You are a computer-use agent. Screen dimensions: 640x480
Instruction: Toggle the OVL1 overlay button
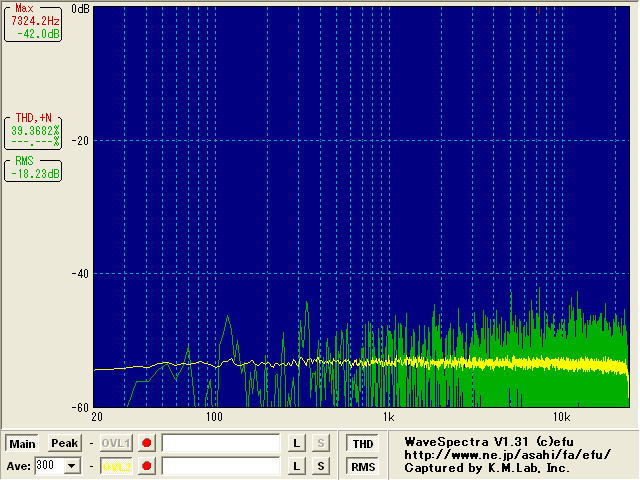click(x=116, y=443)
